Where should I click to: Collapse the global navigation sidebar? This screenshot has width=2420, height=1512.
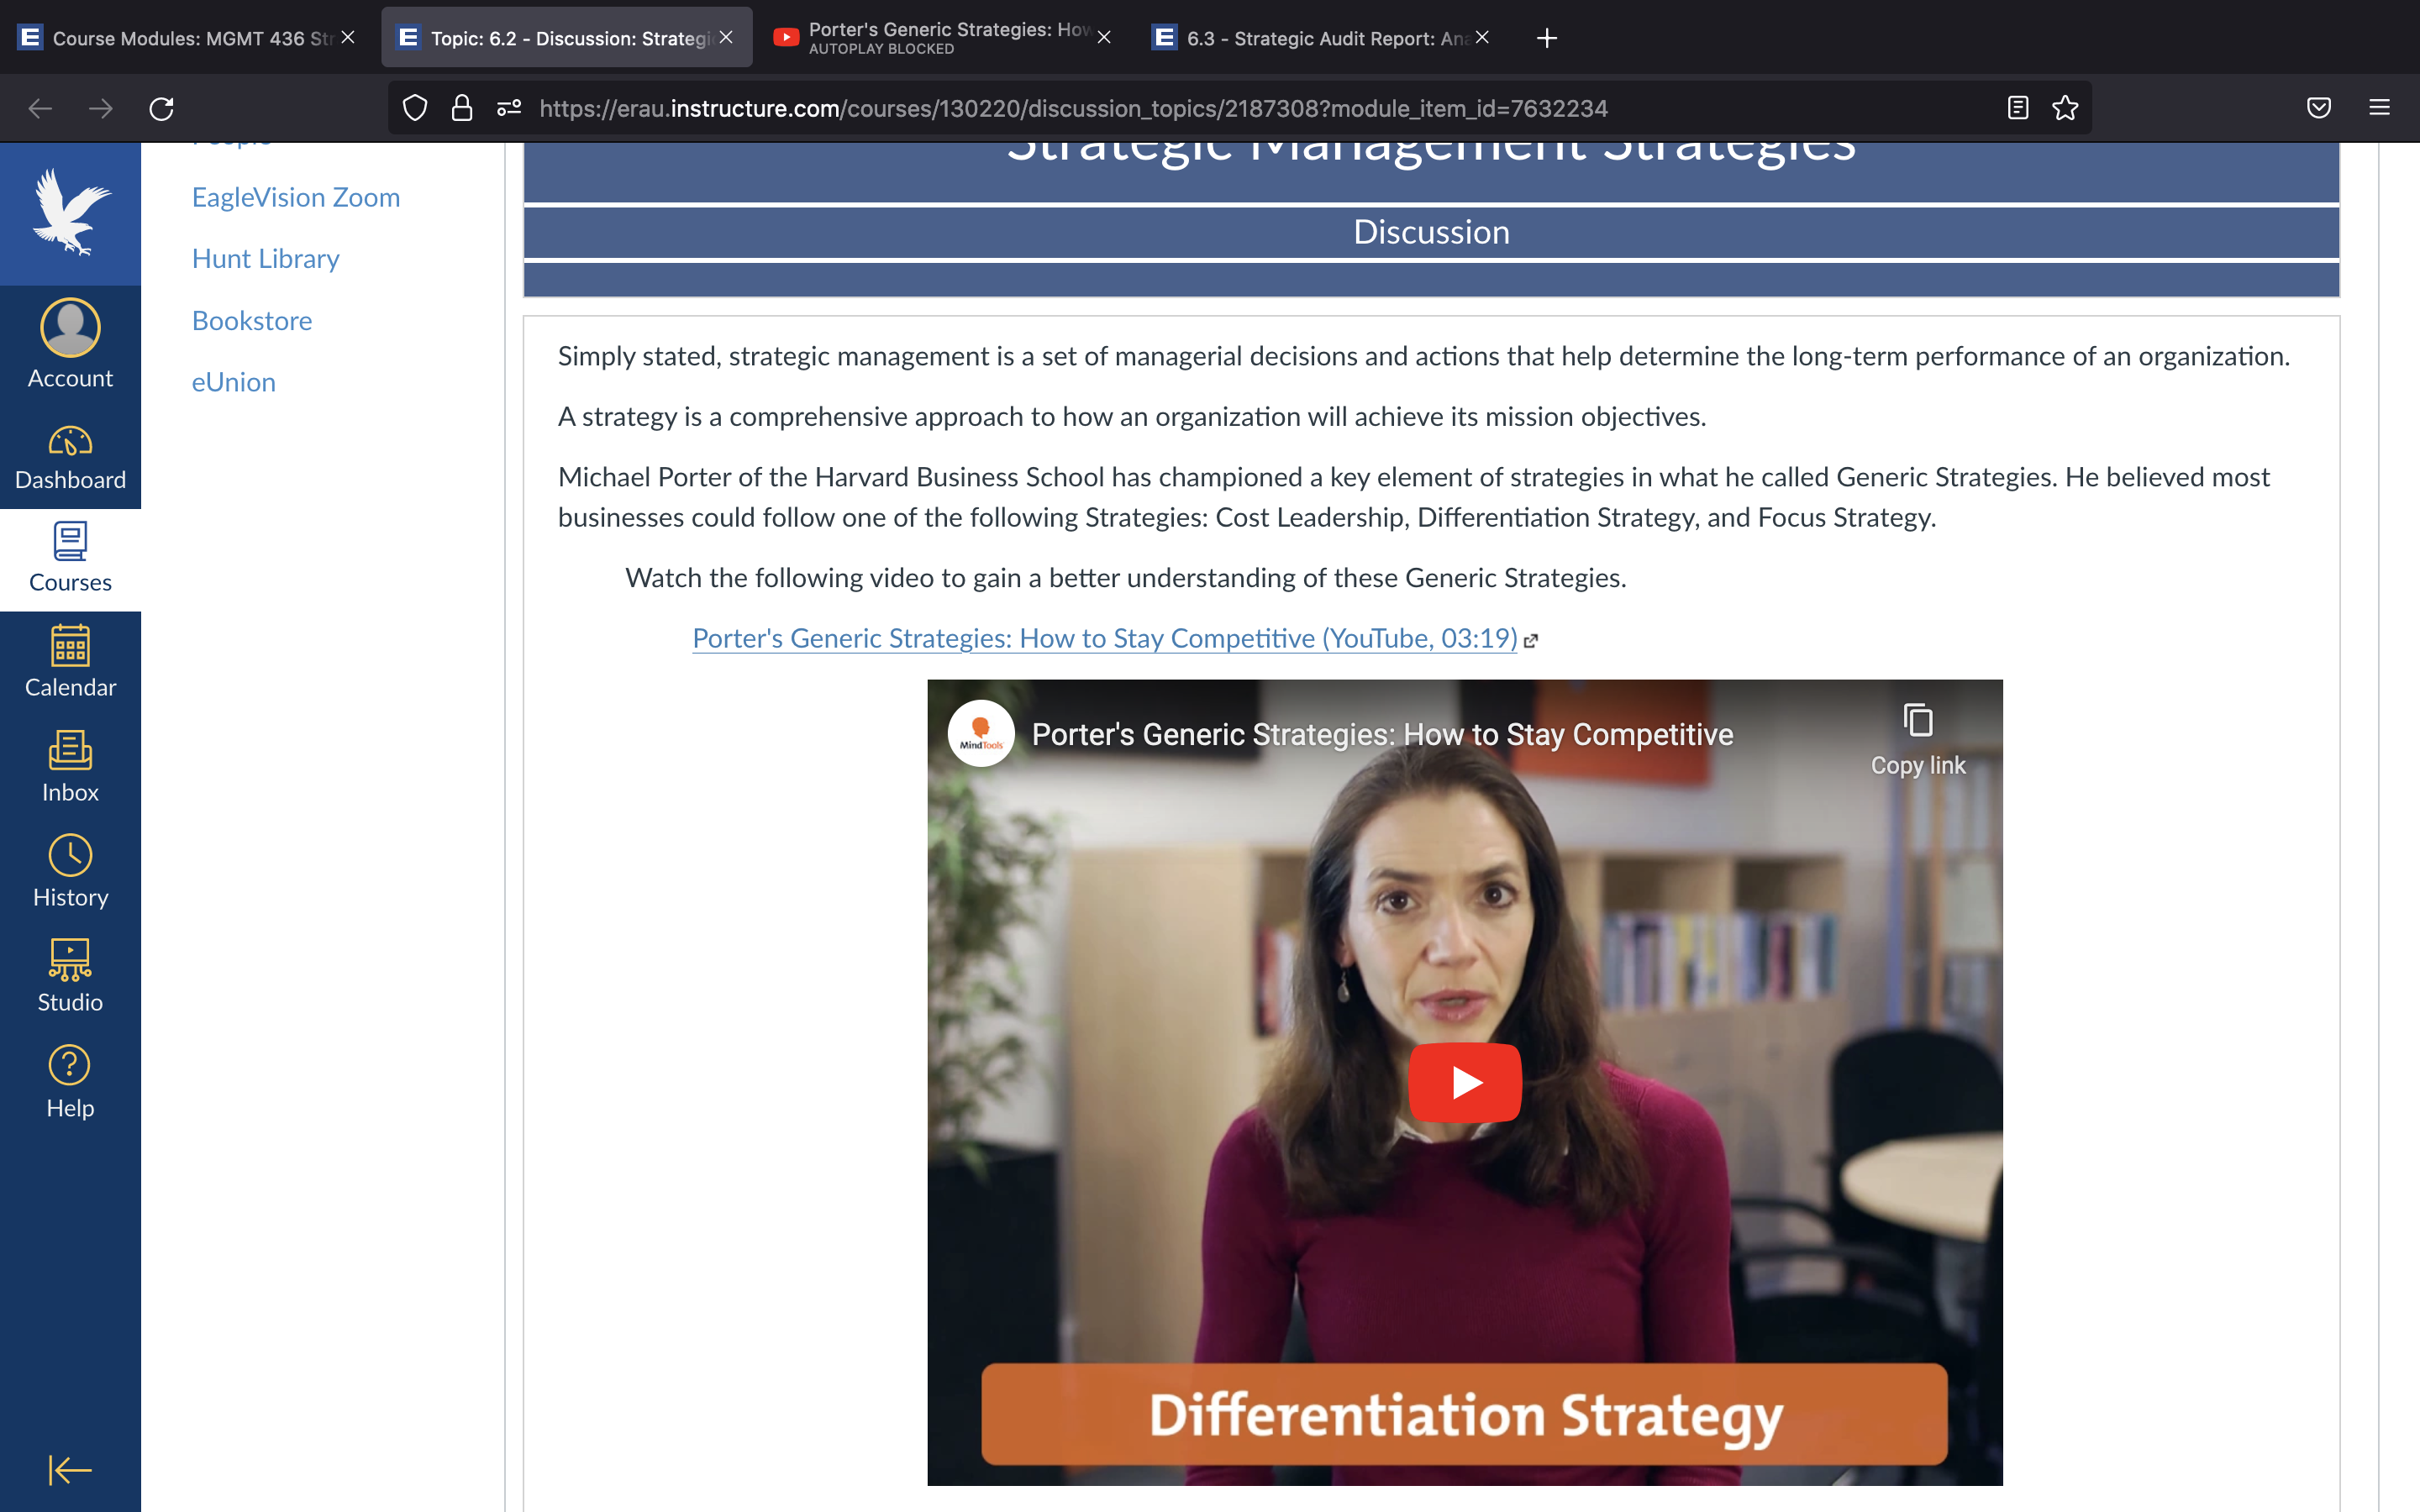(x=70, y=1470)
